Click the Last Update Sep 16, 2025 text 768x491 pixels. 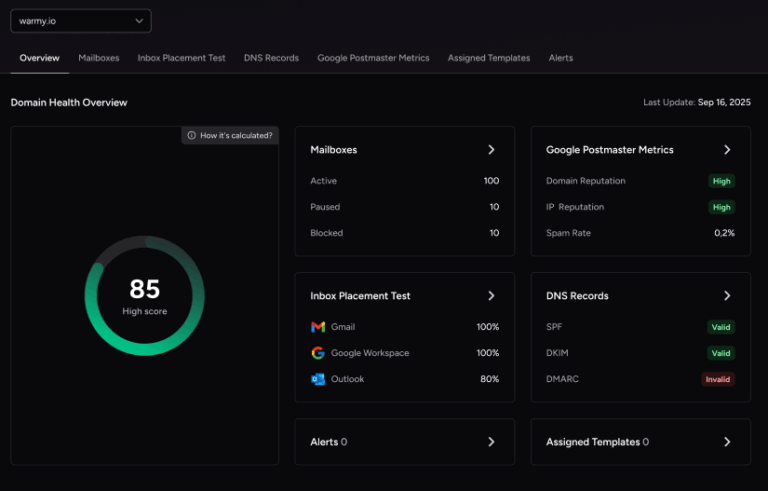[x=696, y=102]
